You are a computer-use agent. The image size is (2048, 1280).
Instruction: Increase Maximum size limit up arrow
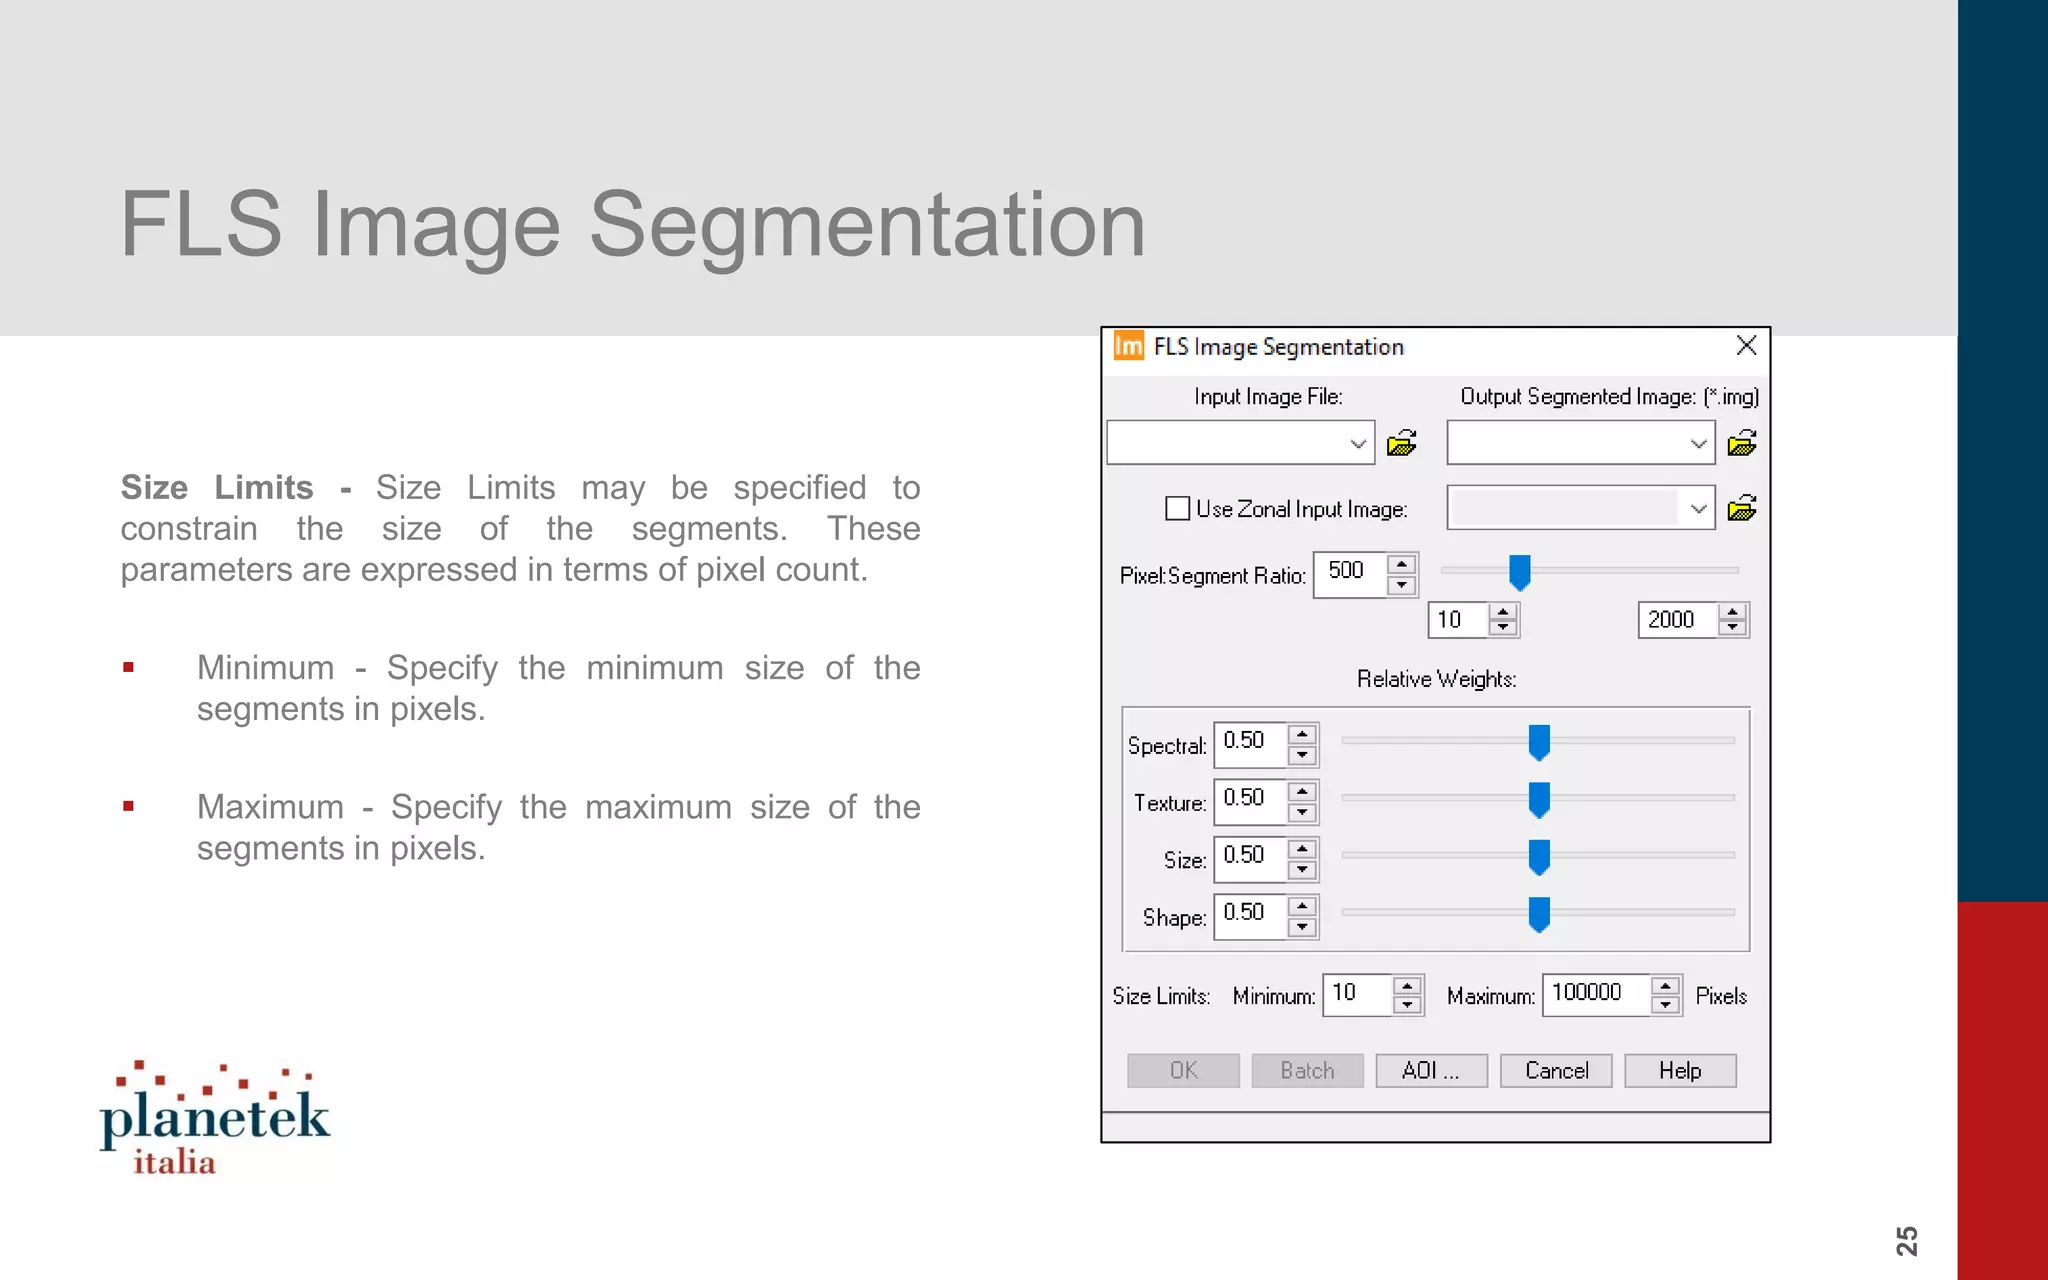click(x=1665, y=986)
